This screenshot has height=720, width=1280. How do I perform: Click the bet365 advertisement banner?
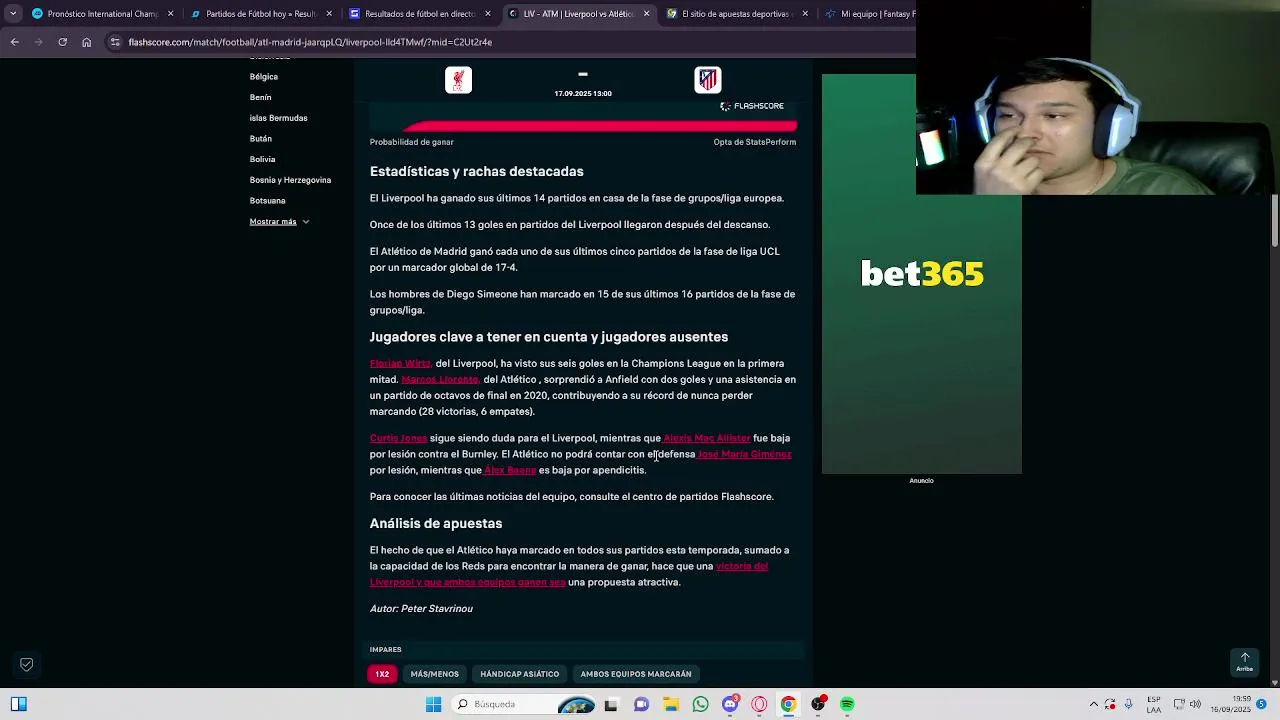pyautogui.click(x=921, y=274)
